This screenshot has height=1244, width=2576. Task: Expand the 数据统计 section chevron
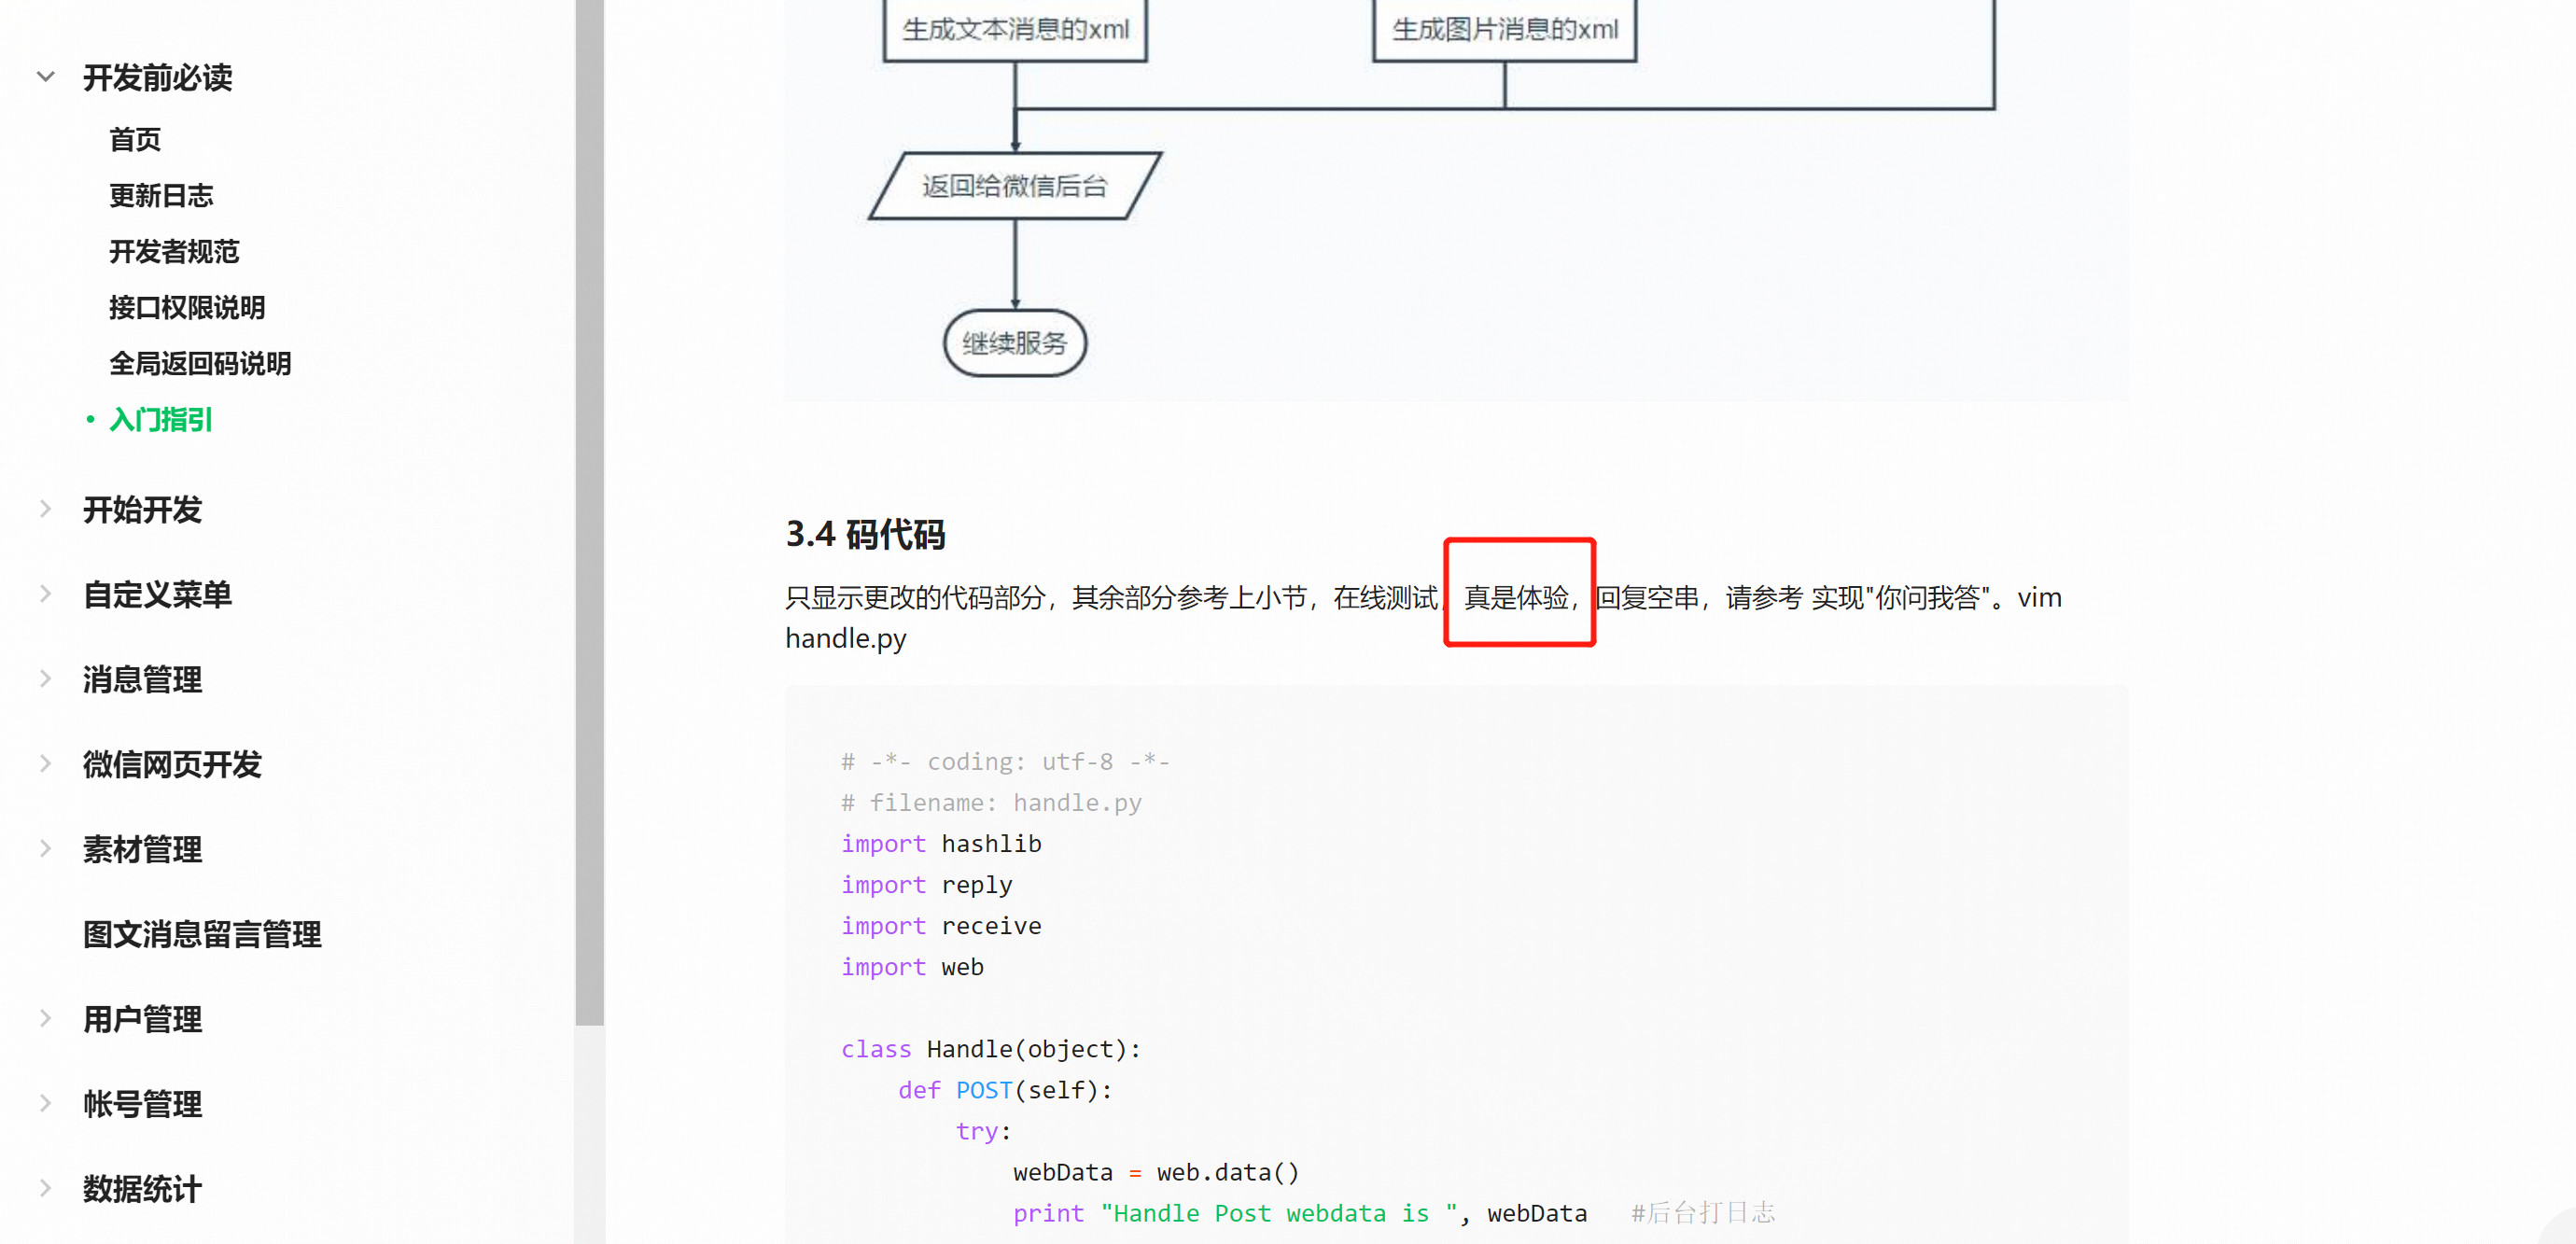click(45, 1189)
